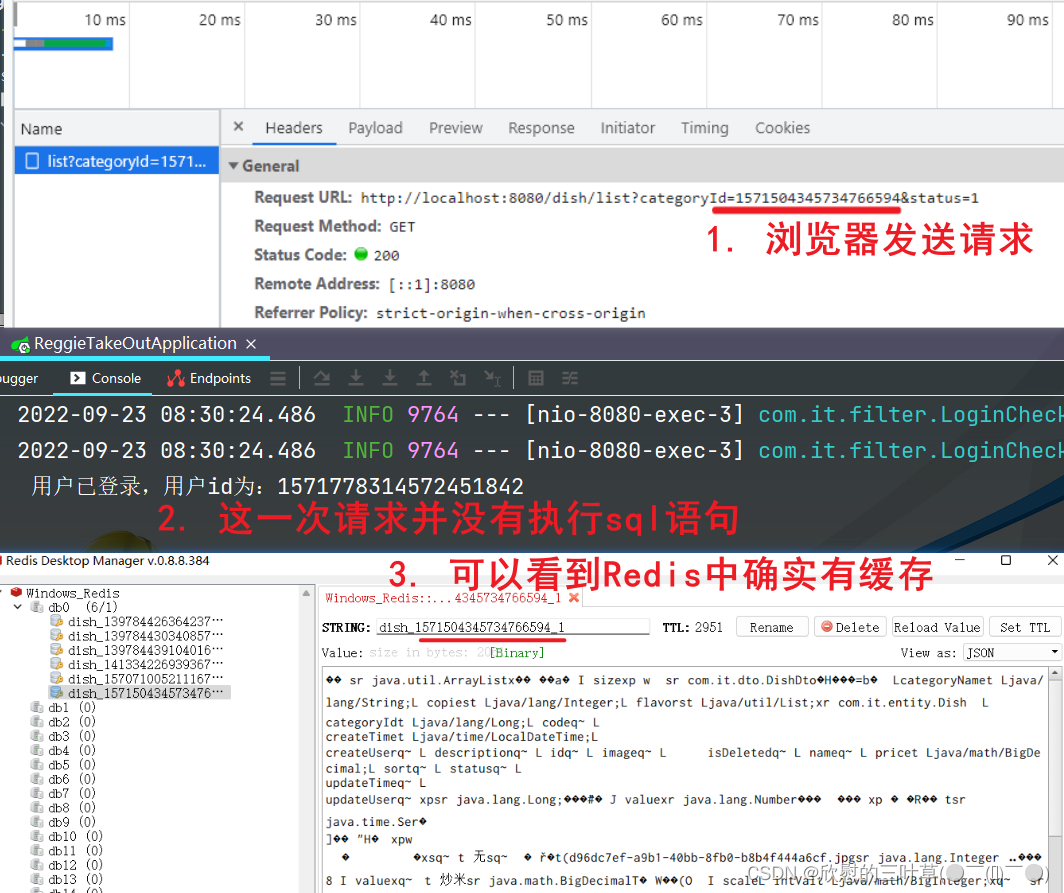1064x893 pixels.
Task: Select the list?categoryId=1571 request row
Action: 117,162
